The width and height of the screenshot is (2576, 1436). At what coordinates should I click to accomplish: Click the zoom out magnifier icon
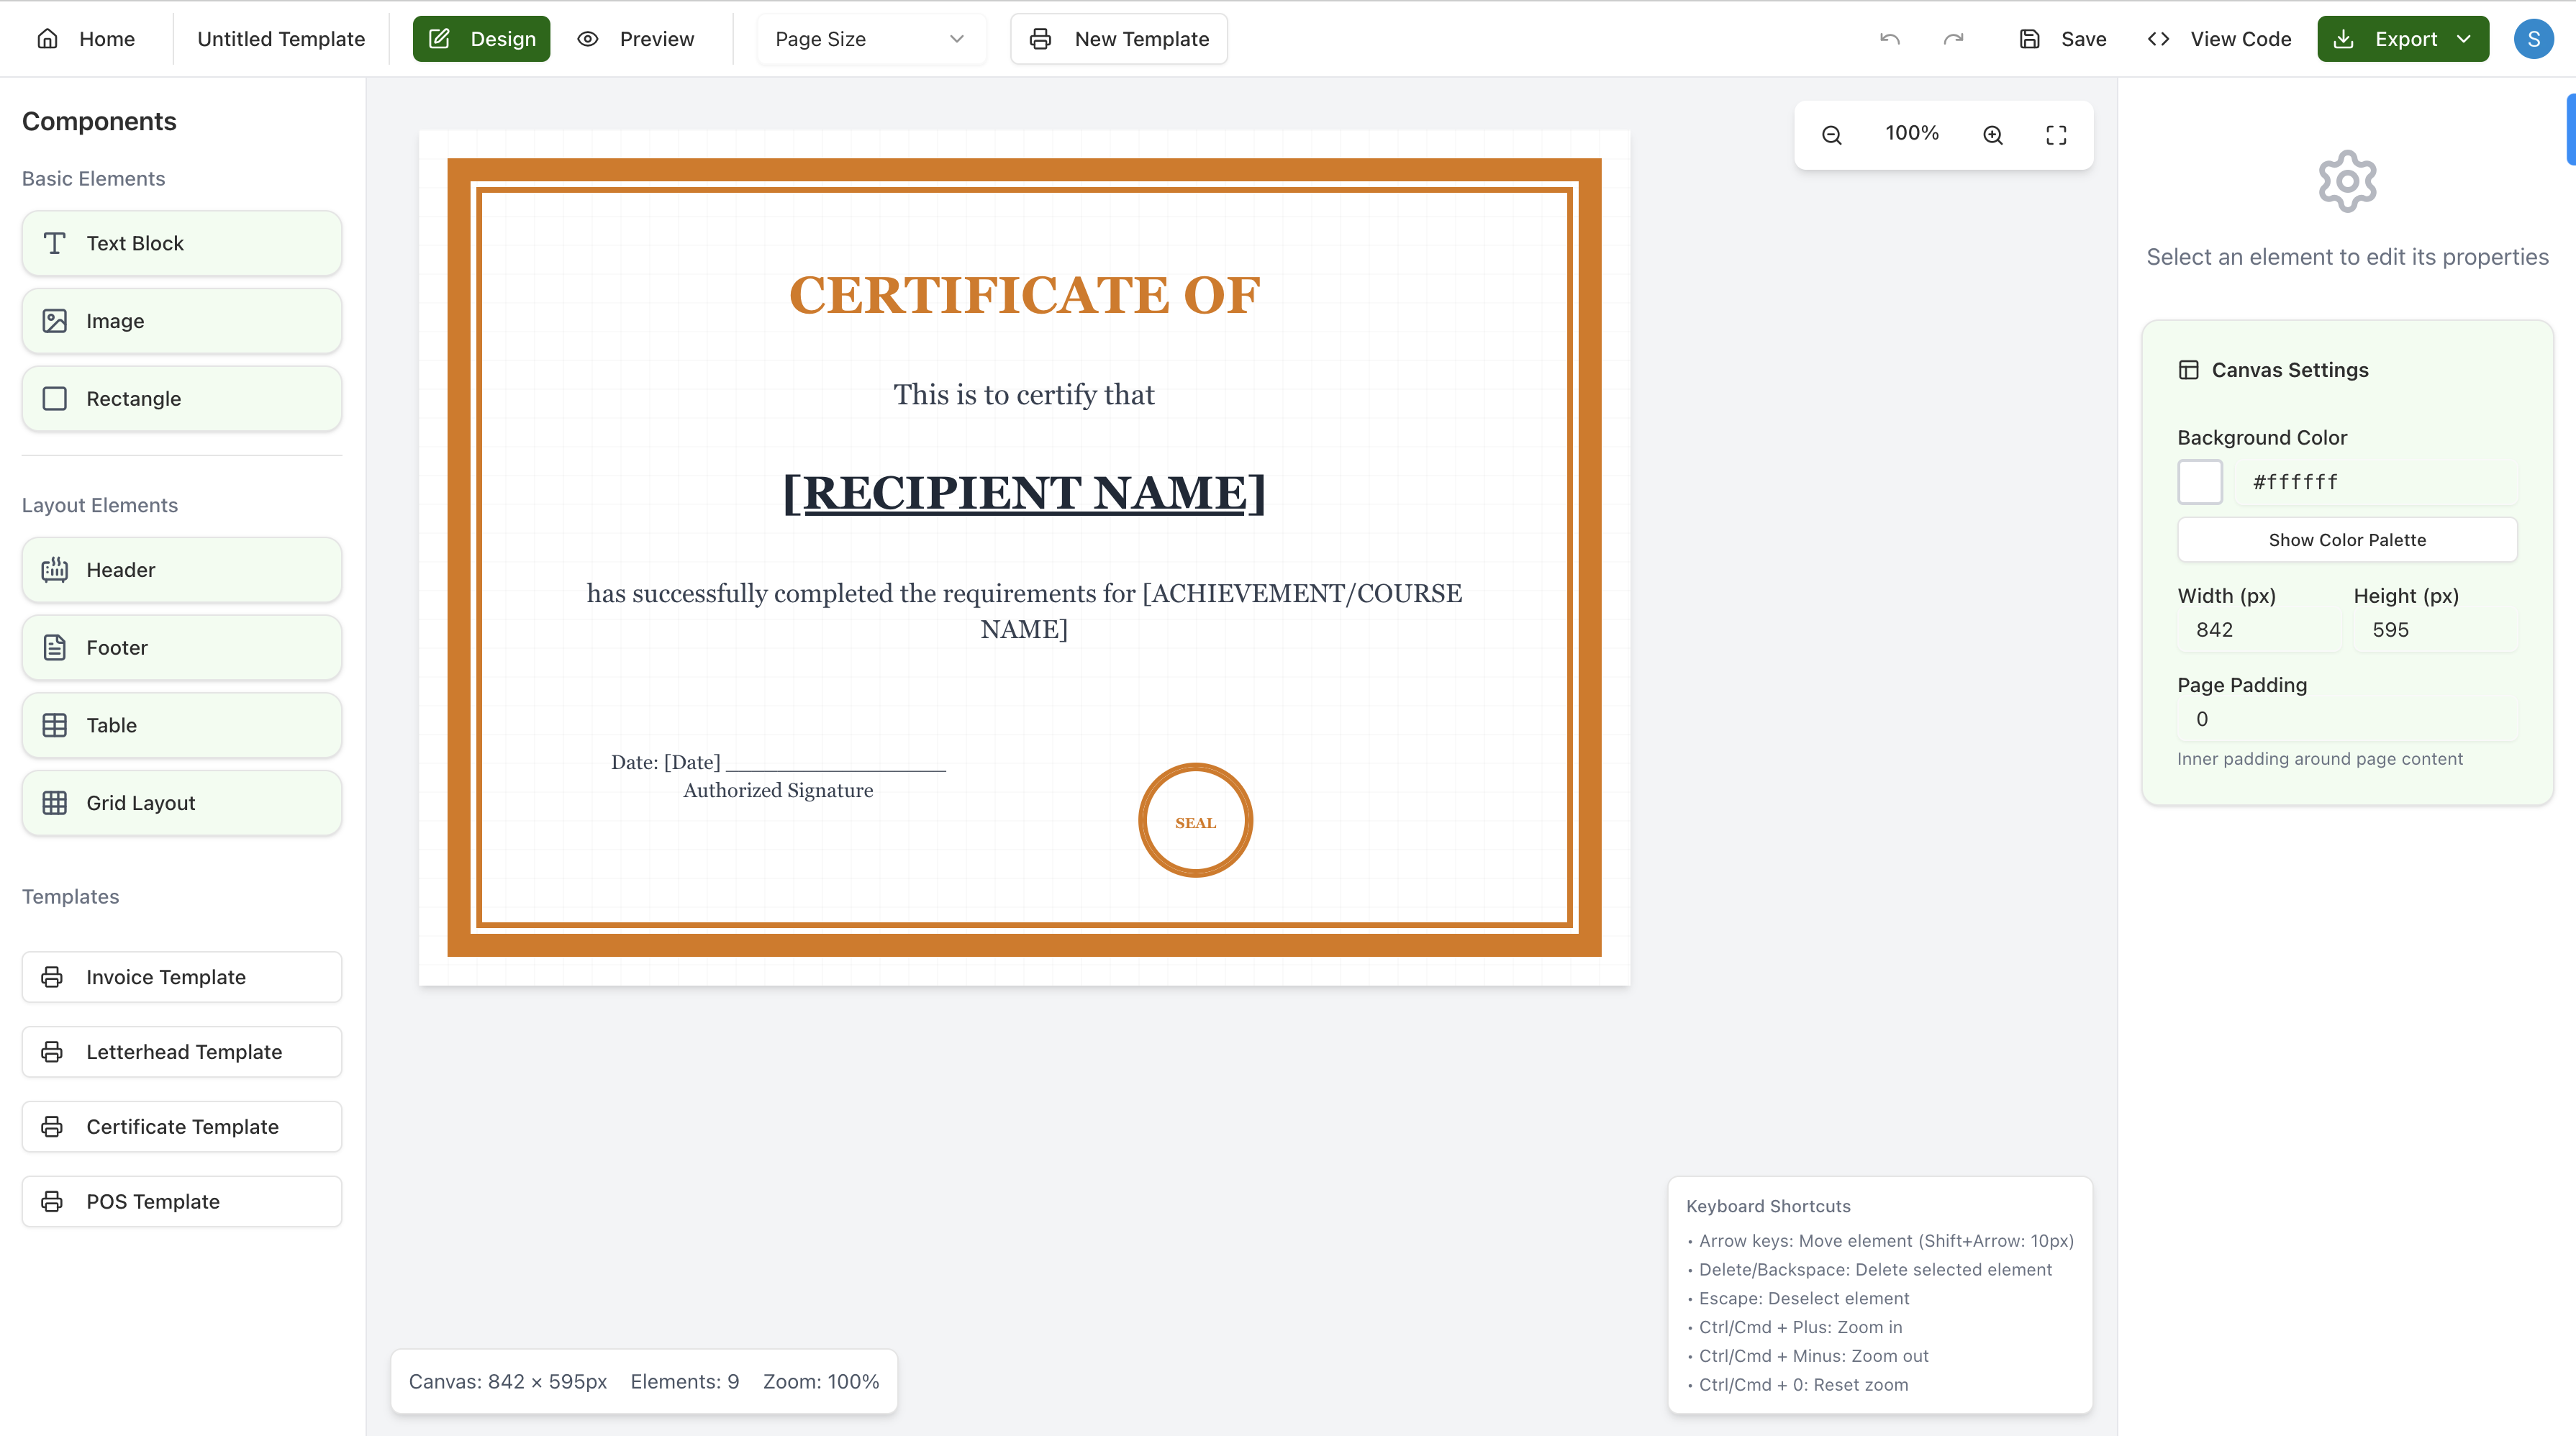point(1832,135)
